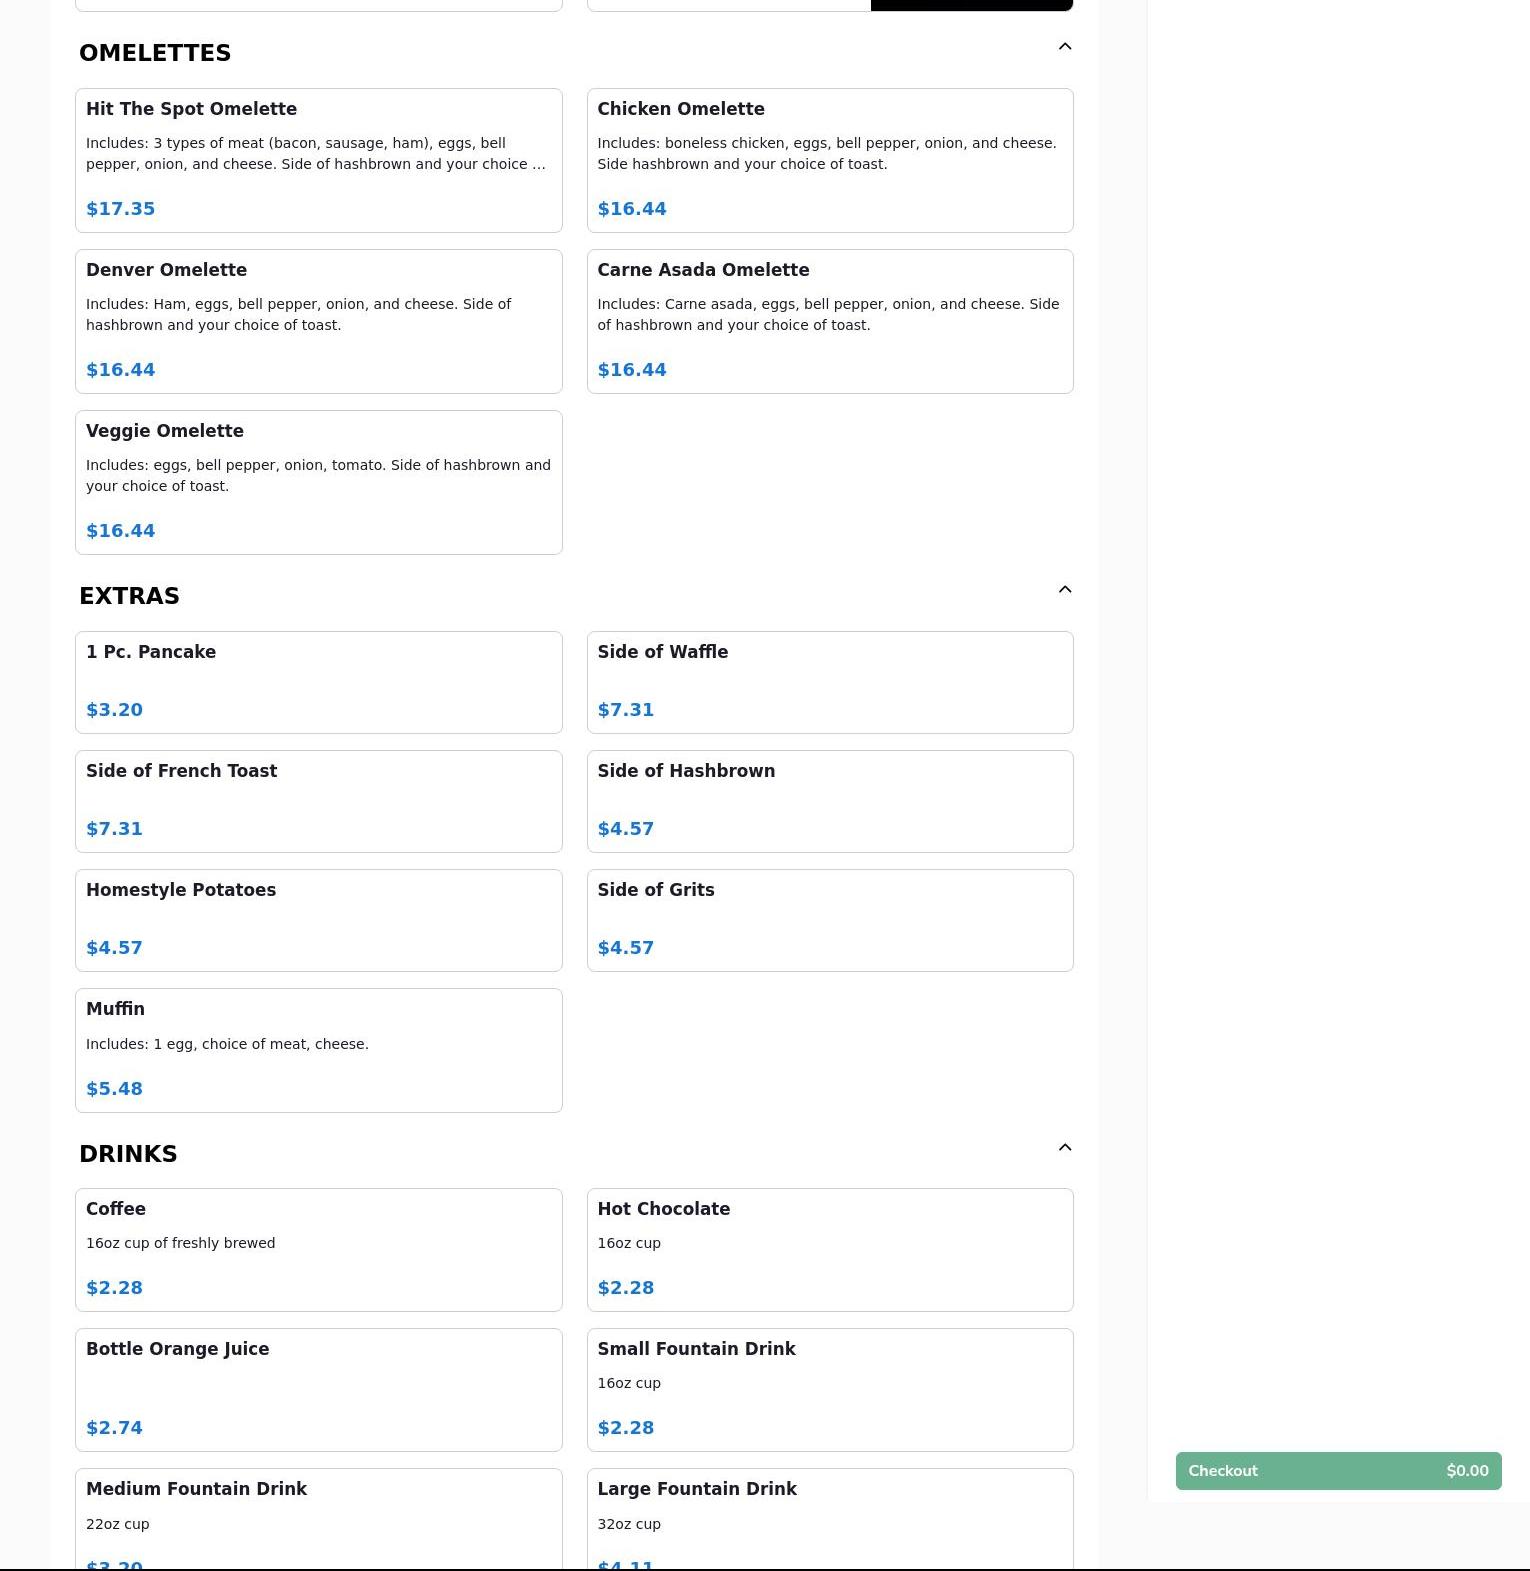Click the Checkout button
Image resolution: width=1530 pixels, height=1571 pixels.
[x=1338, y=1471]
